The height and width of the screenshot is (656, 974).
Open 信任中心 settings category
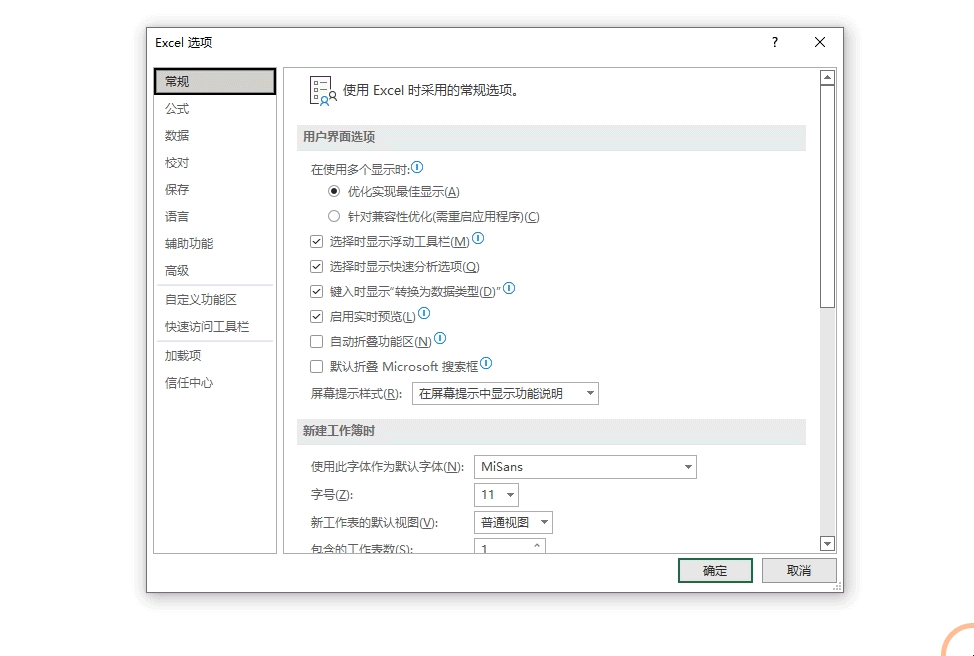pos(215,383)
